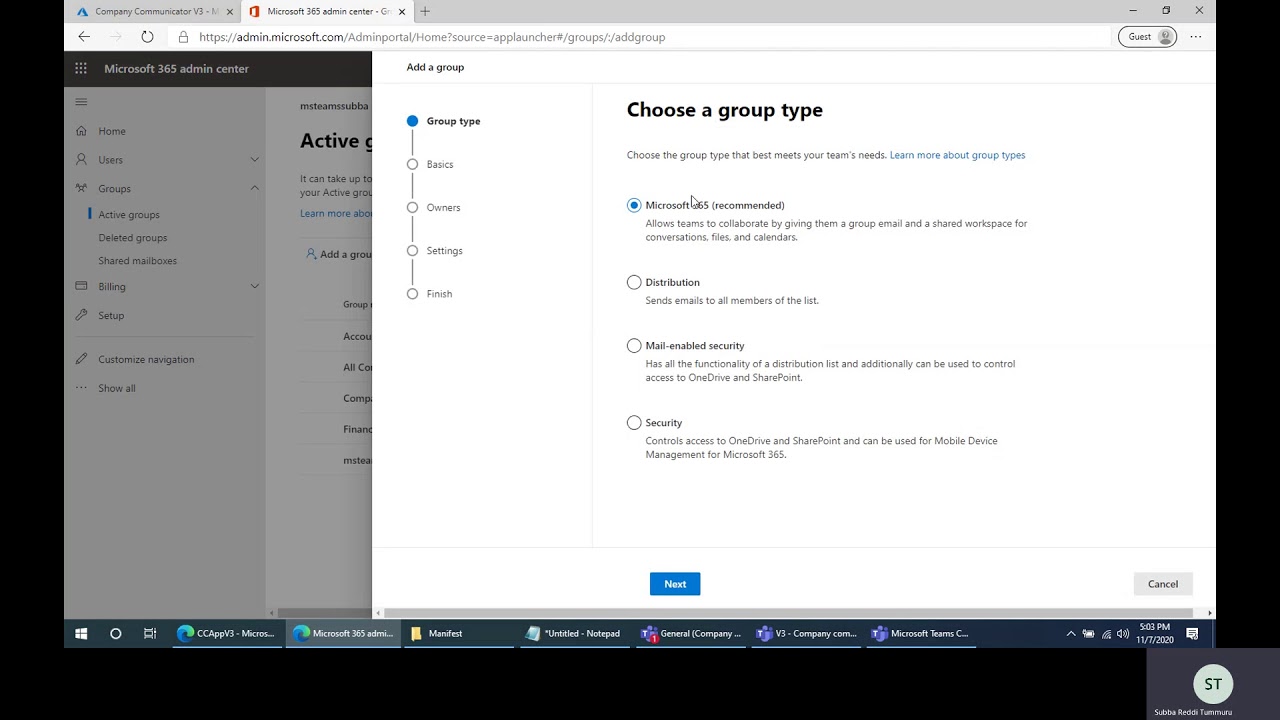Close the Company Communicator V3 tab
This screenshot has width=1280, height=720.
click(230, 11)
